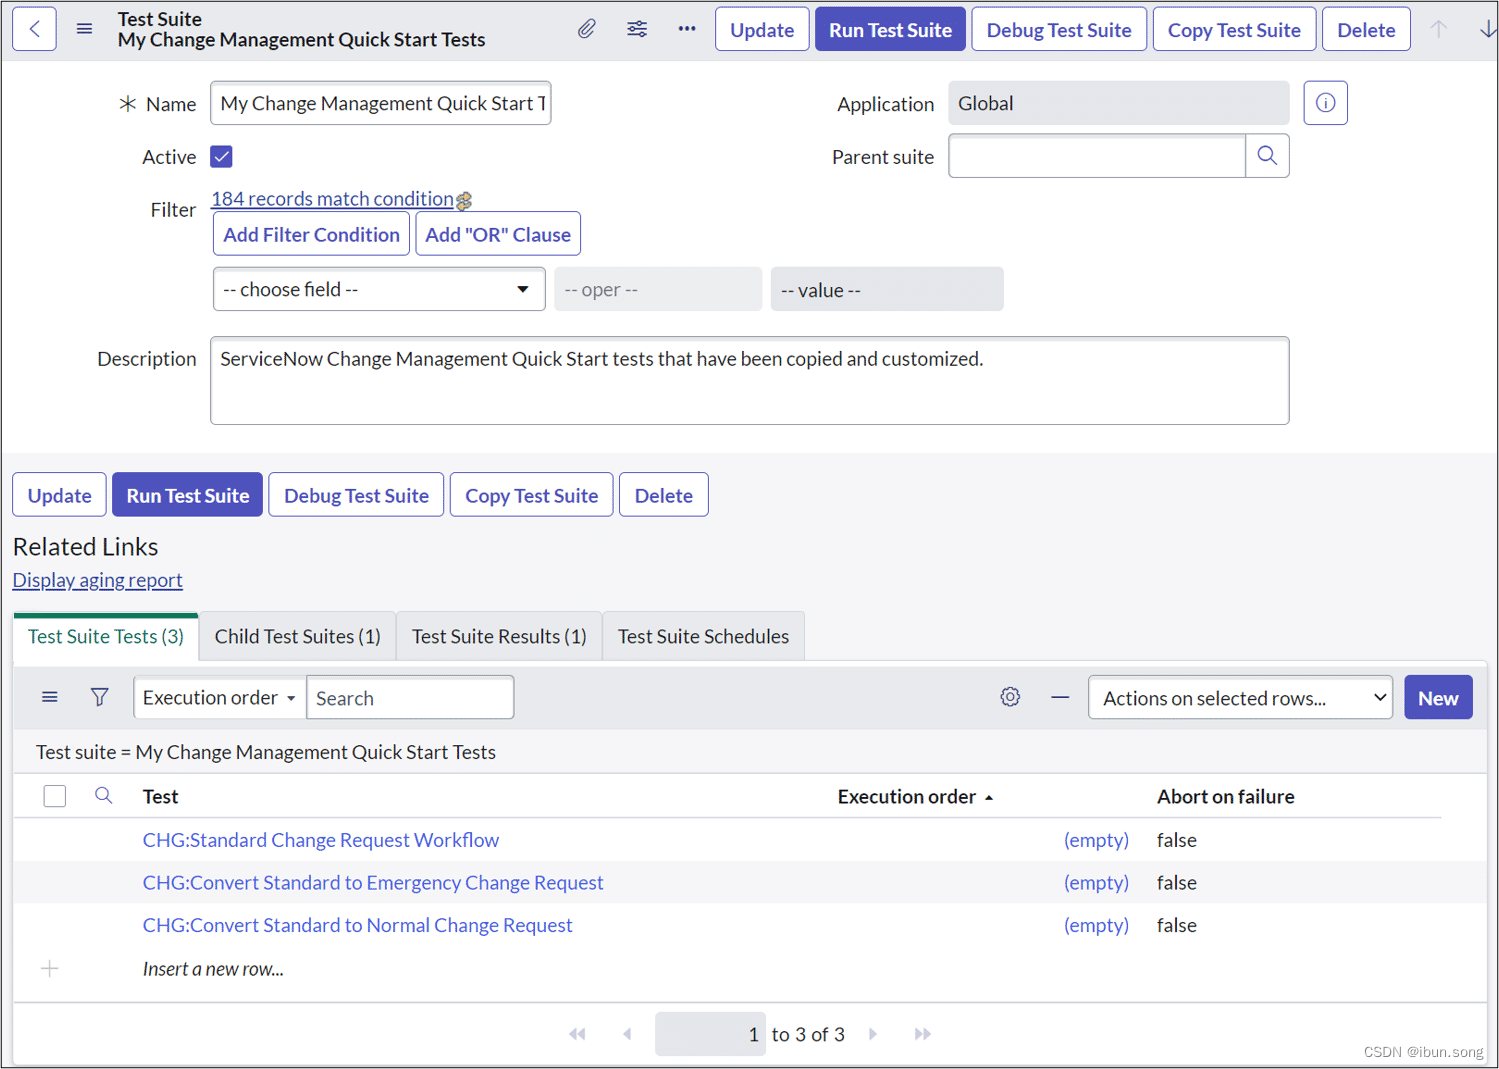Click the lower Update button
The image size is (1499, 1069).
[59, 495]
